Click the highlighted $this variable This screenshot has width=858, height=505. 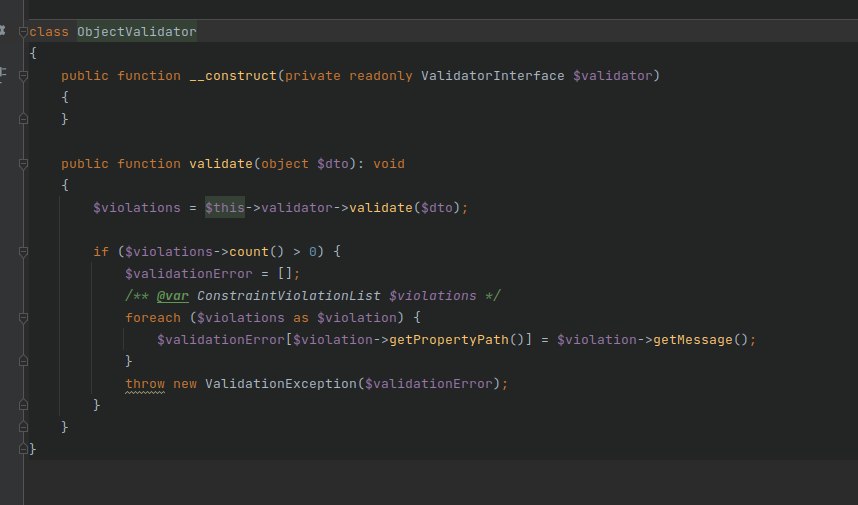coord(225,208)
